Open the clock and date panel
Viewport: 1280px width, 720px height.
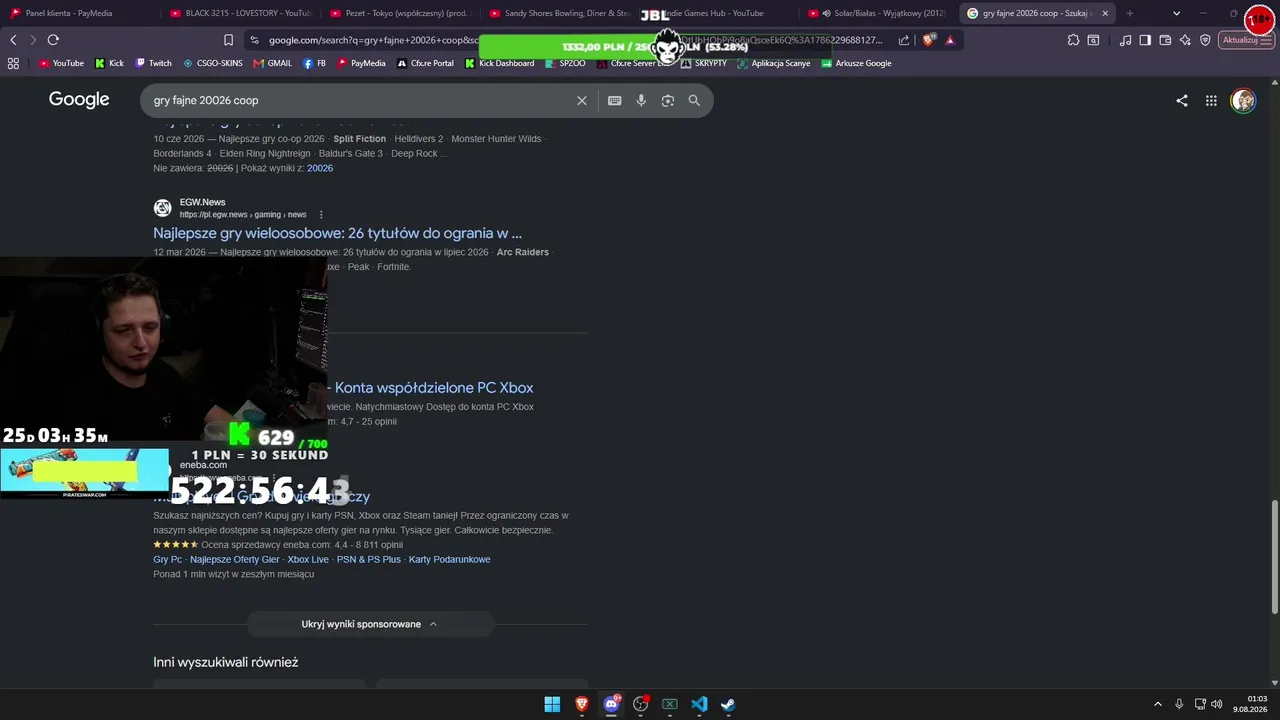coord(1250,704)
